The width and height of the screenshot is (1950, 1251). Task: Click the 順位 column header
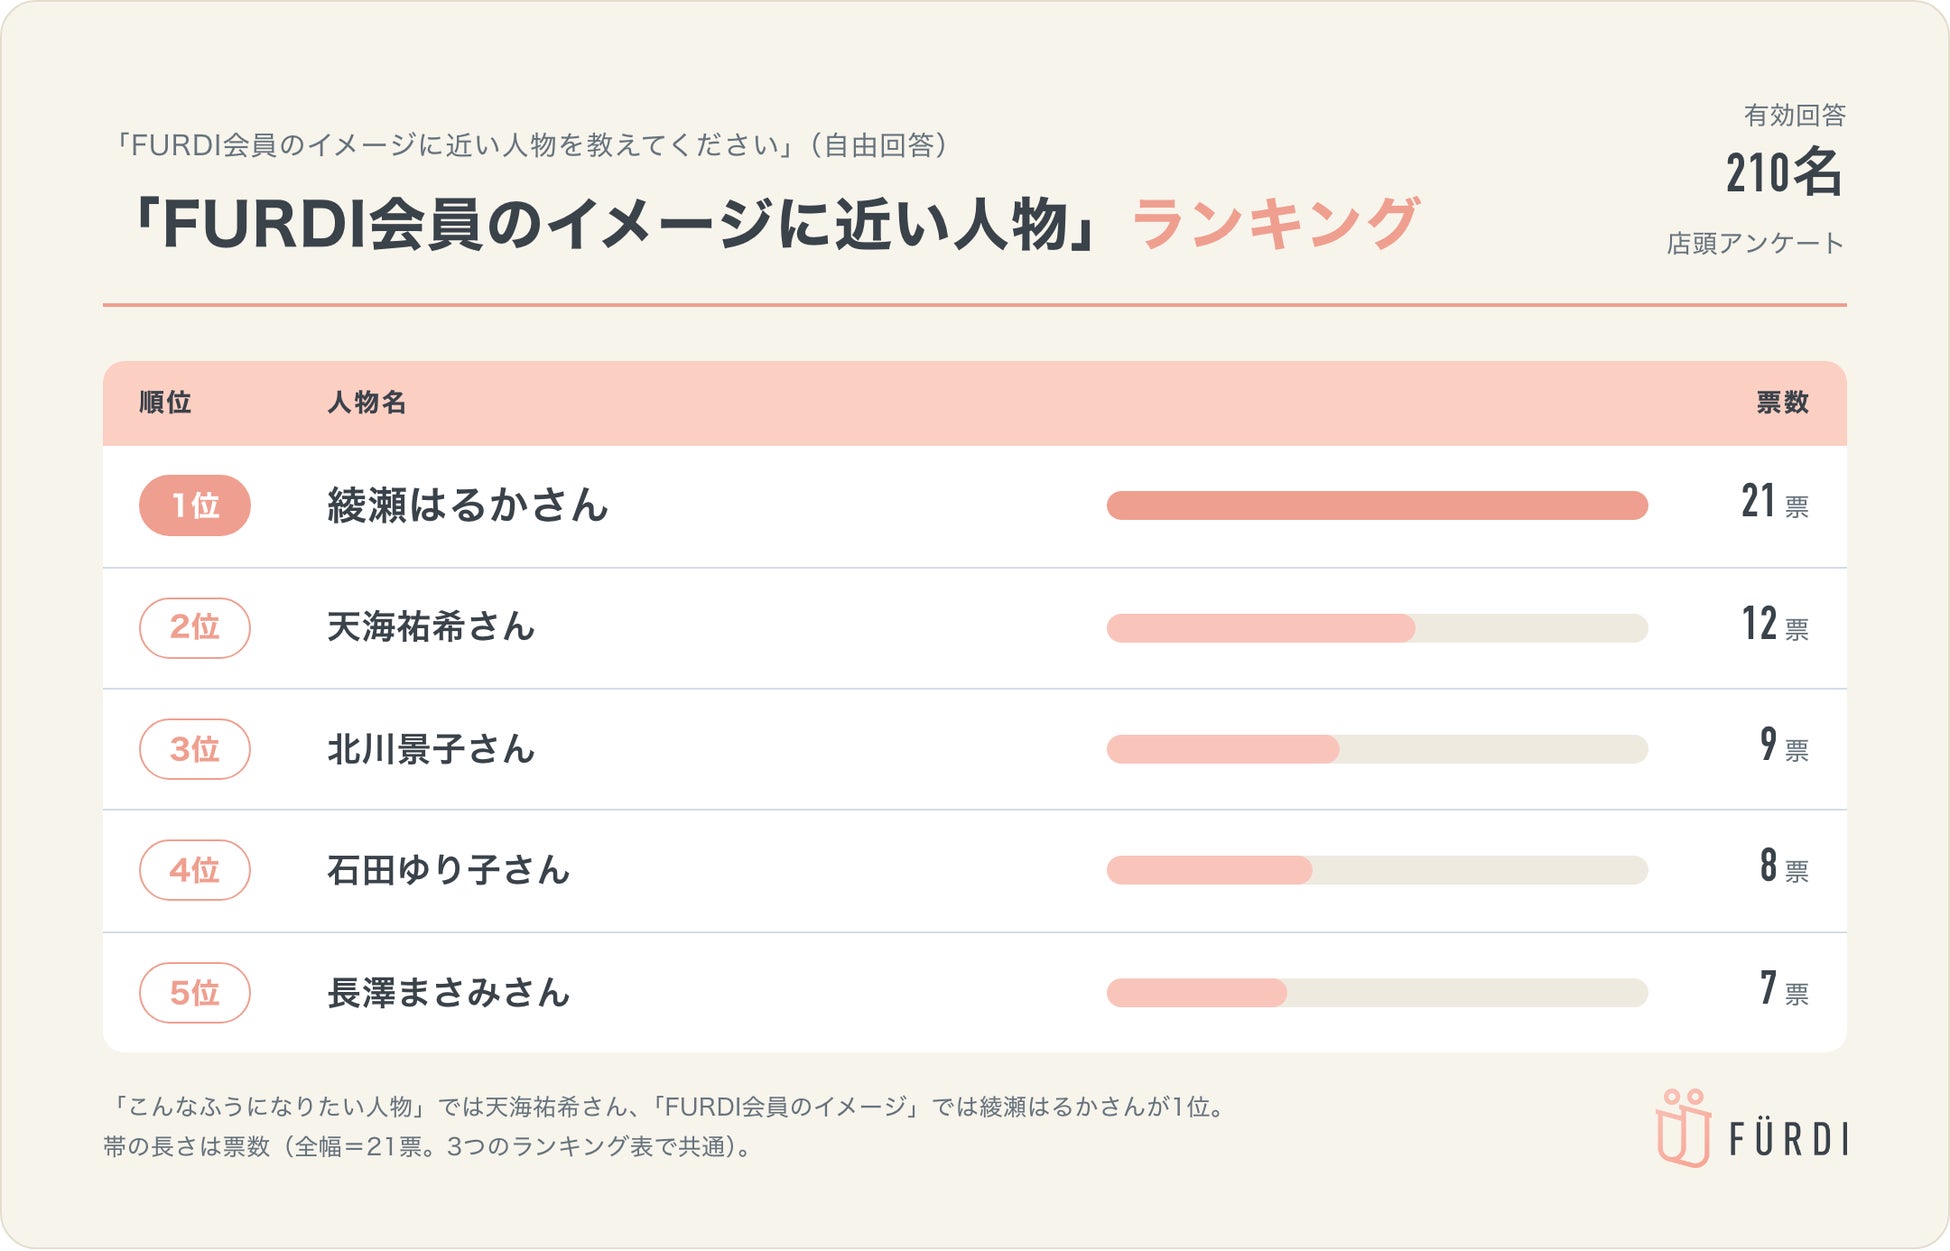pos(165,402)
